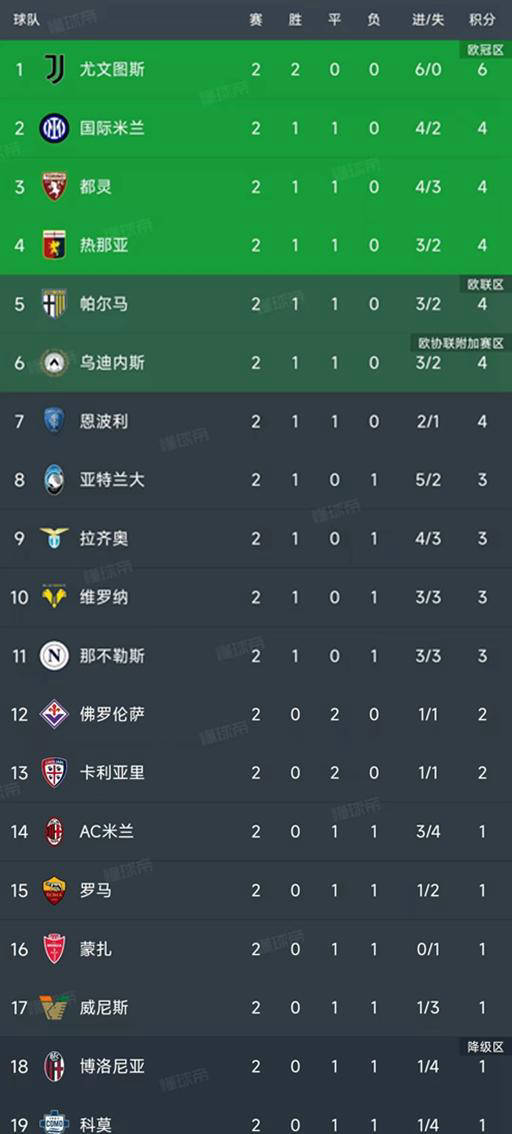Select team name 维罗纳
Screen dimensions: 512x1134
(x=103, y=597)
